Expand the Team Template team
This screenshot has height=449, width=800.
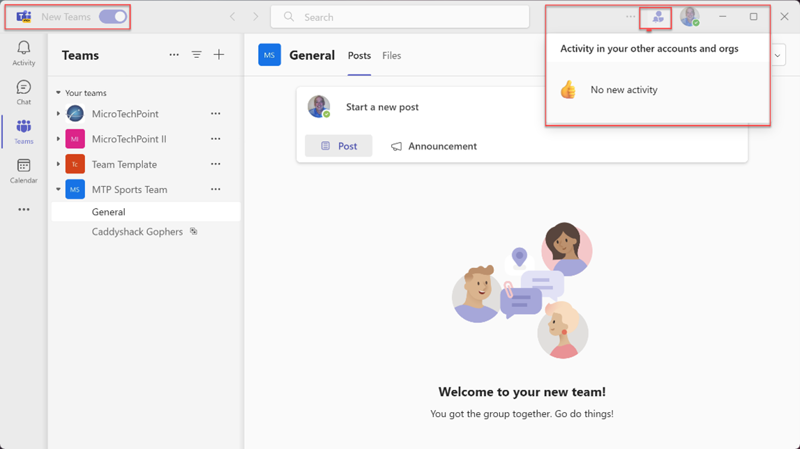coord(58,164)
